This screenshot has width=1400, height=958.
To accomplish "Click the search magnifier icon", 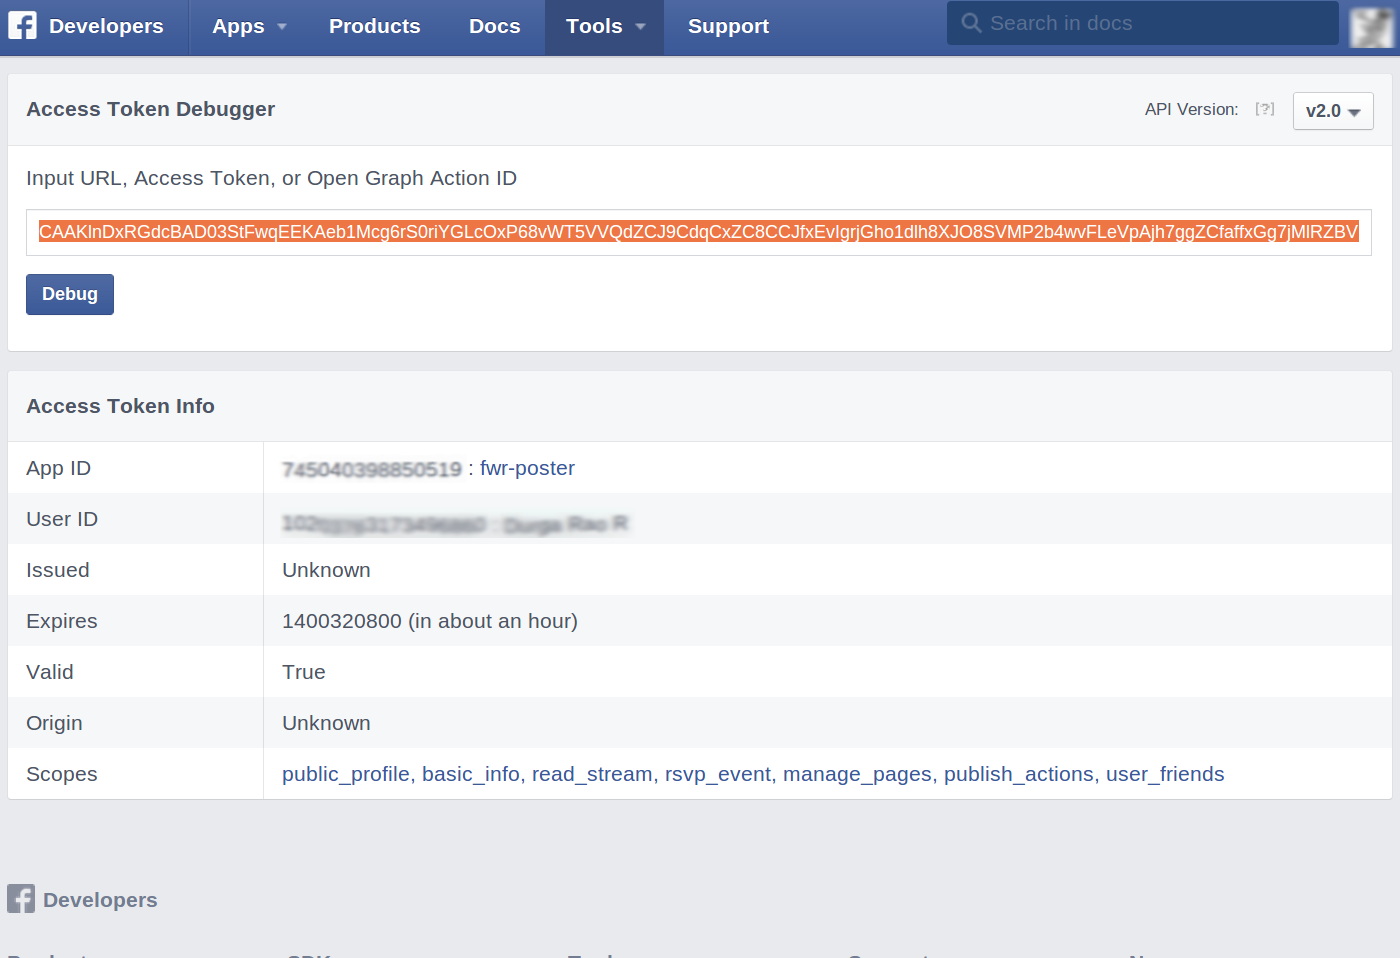I will pos(971,23).
